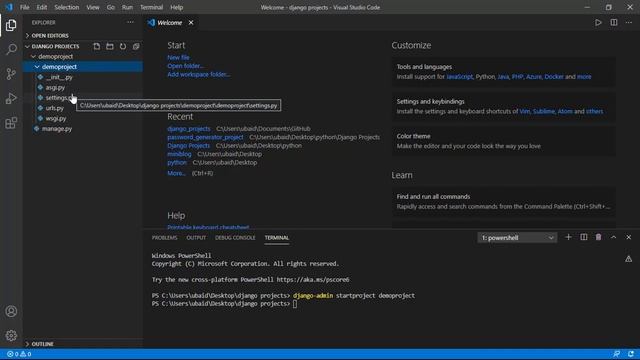Click the JavaScript language support link
Screen dimensions: 640x360
click(x=460, y=77)
